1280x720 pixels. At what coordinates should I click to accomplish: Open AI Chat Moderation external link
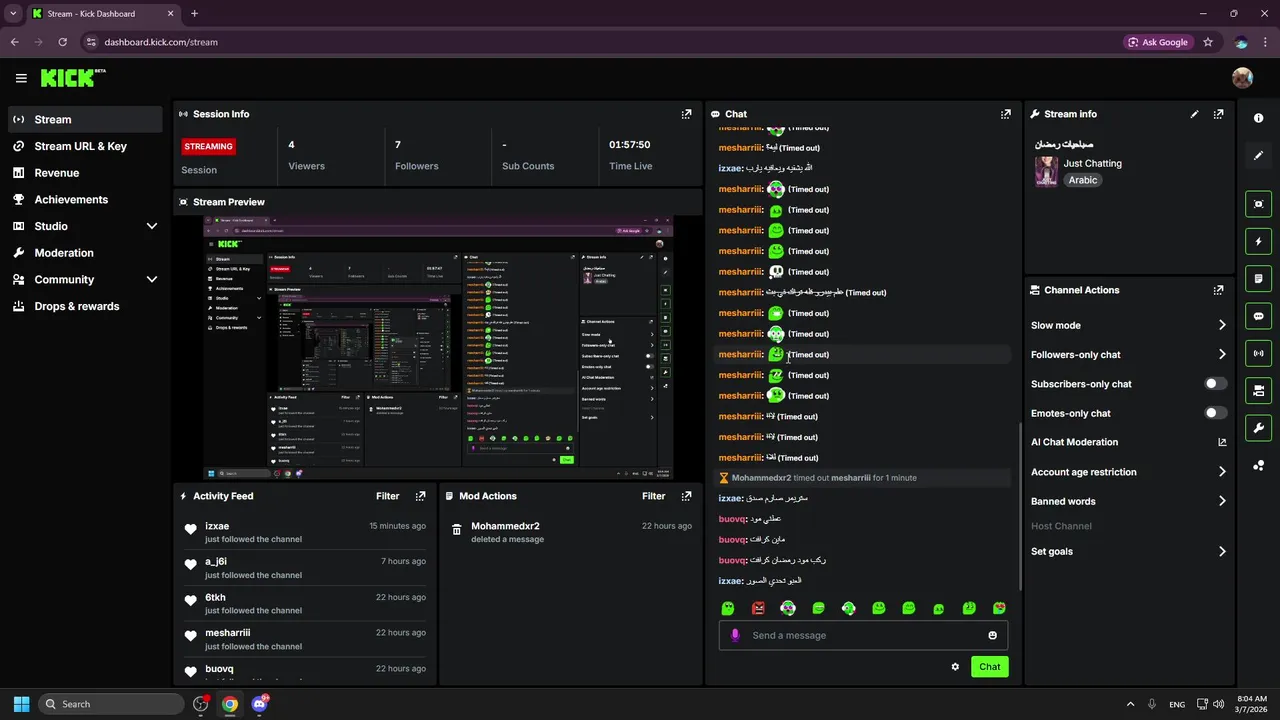click(1222, 442)
